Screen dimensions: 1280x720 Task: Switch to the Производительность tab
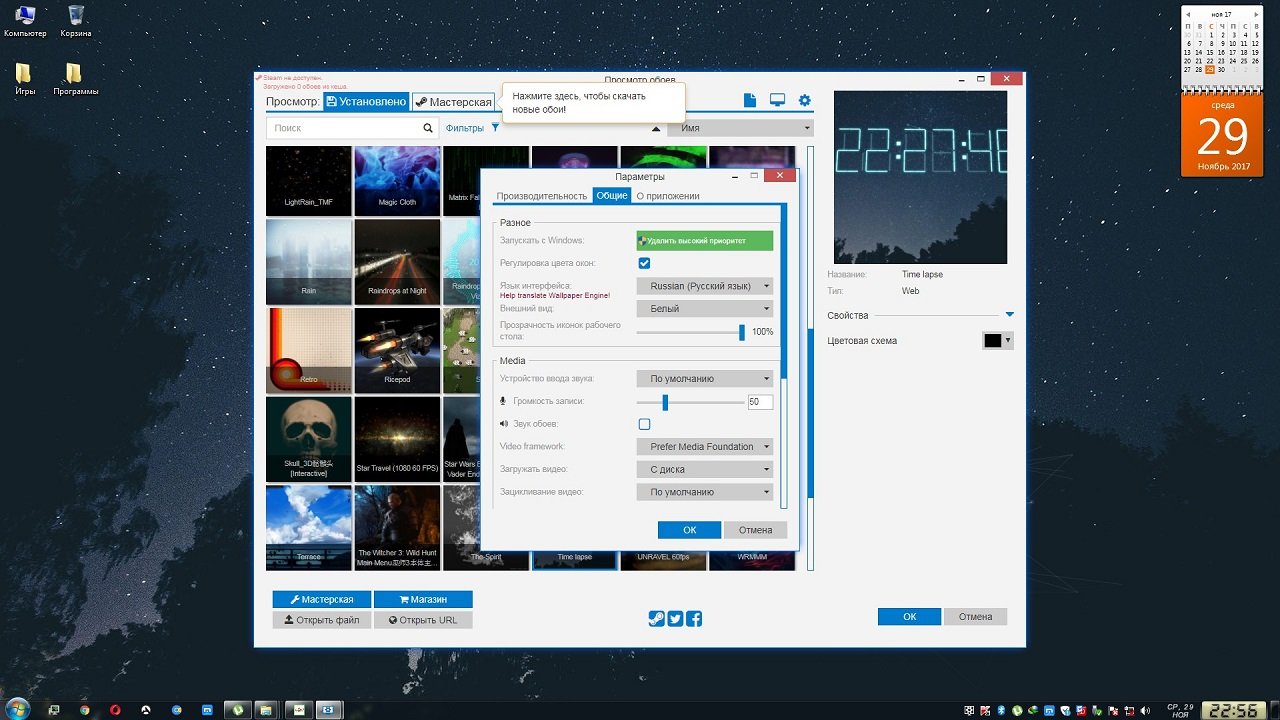[x=541, y=196]
